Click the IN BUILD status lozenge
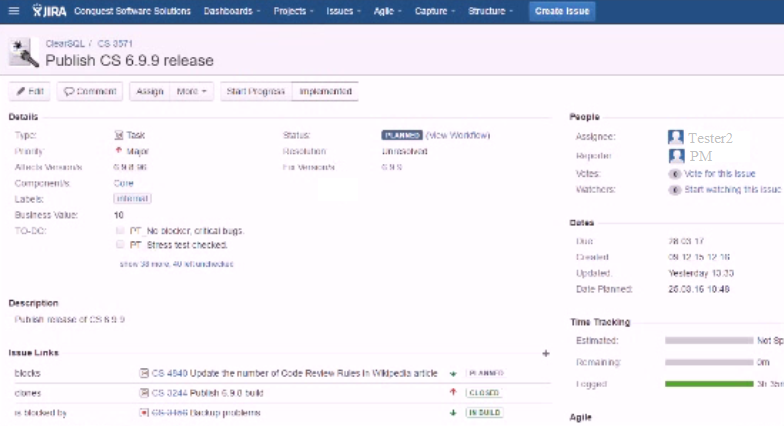Image resolution: width=784 pixels, height=426 pixels. pyautogui.click(x=484, y=412)
